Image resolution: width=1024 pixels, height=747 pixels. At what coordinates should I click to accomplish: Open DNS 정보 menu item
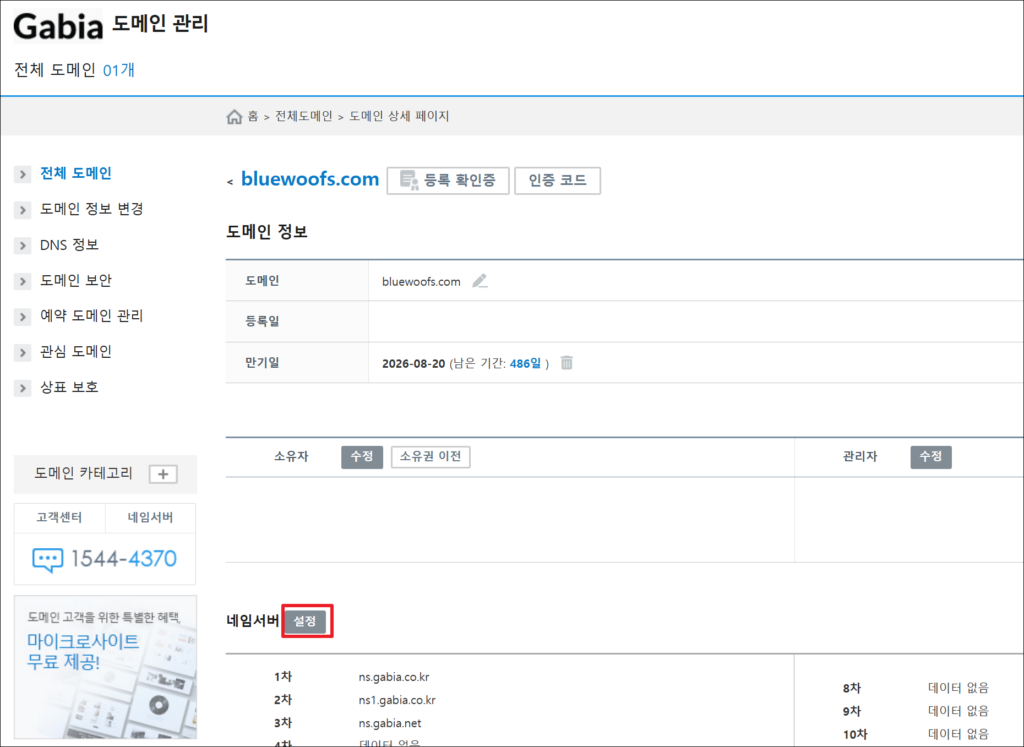(x=69, y=245)
